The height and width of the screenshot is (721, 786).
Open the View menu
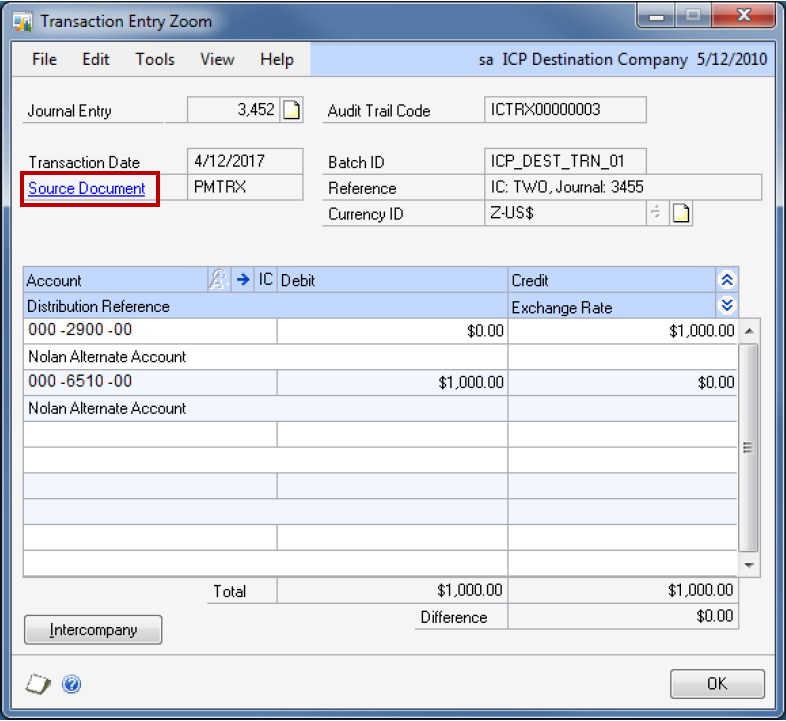pos(217,60)
